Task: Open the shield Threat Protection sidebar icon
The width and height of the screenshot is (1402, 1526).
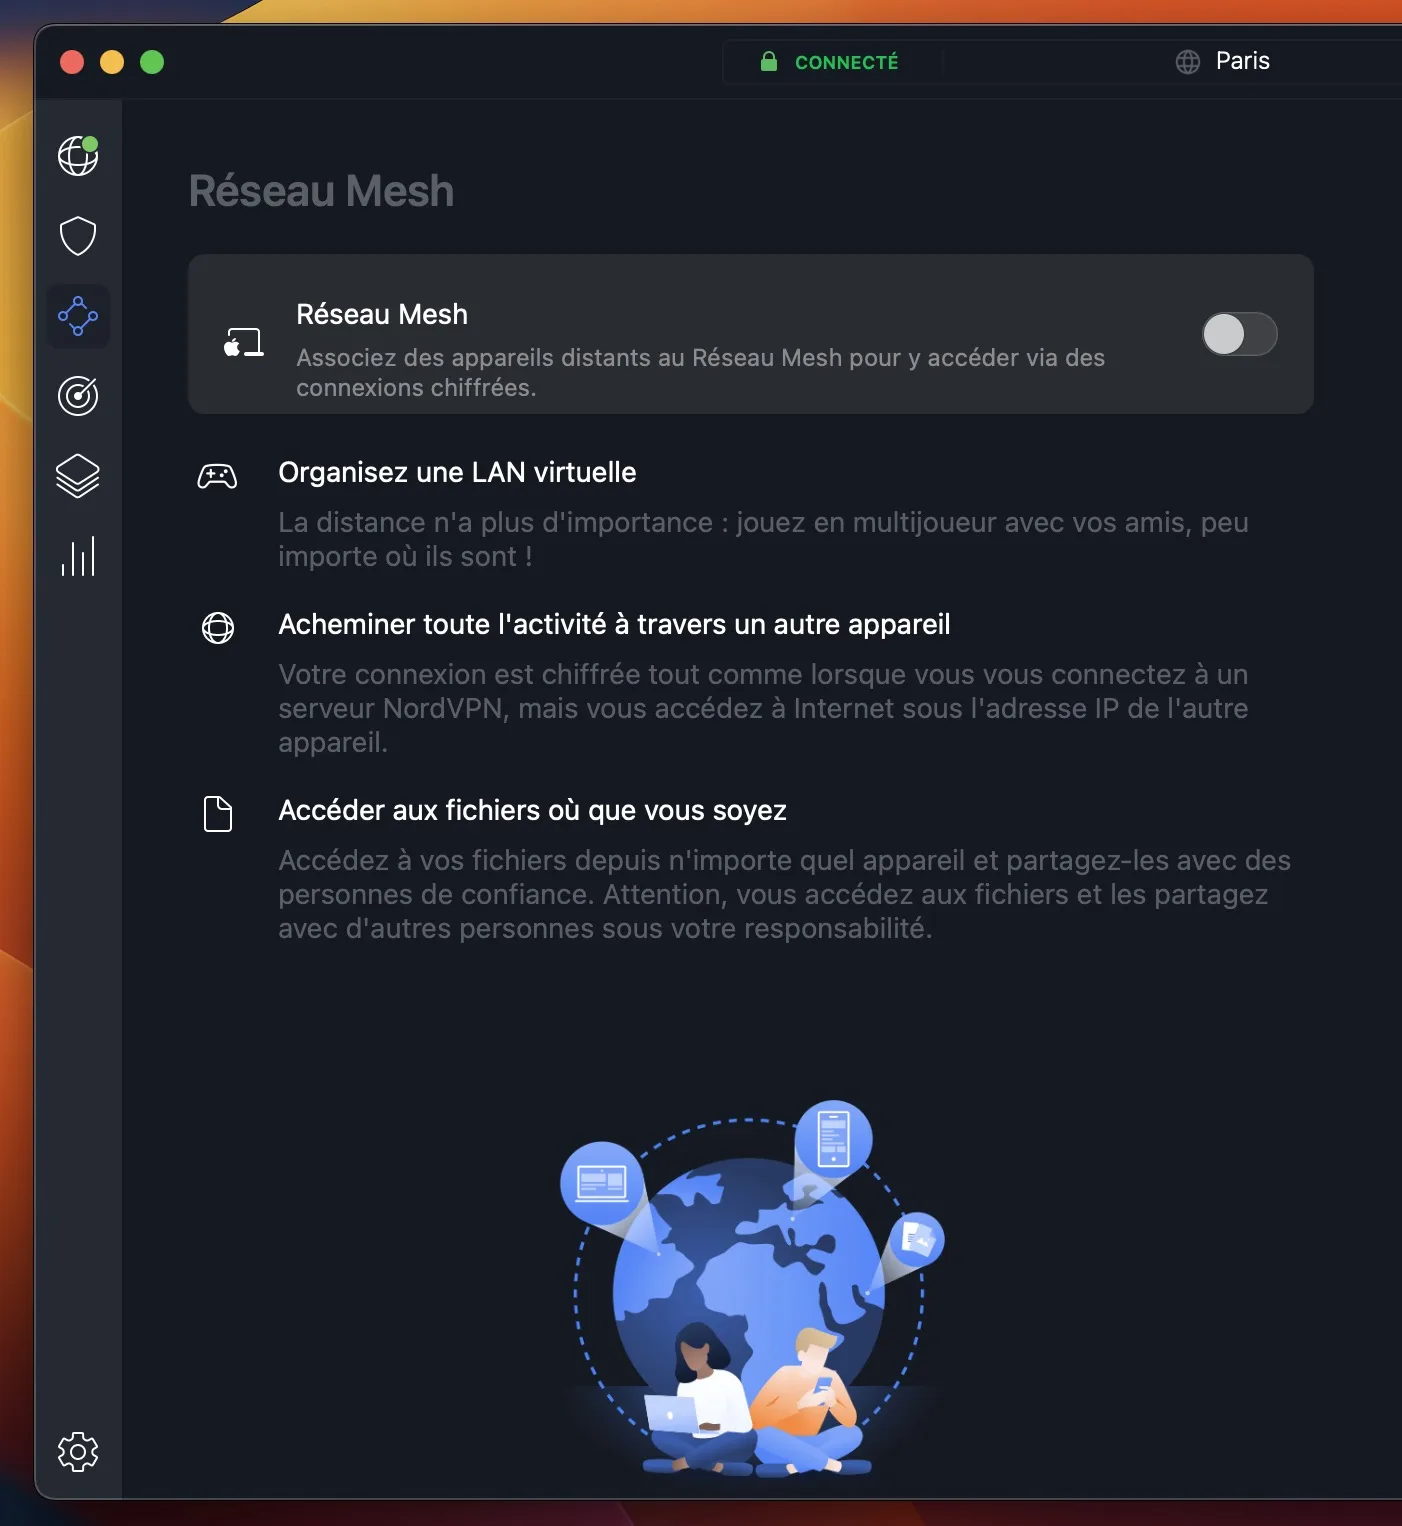Action: 78,236
